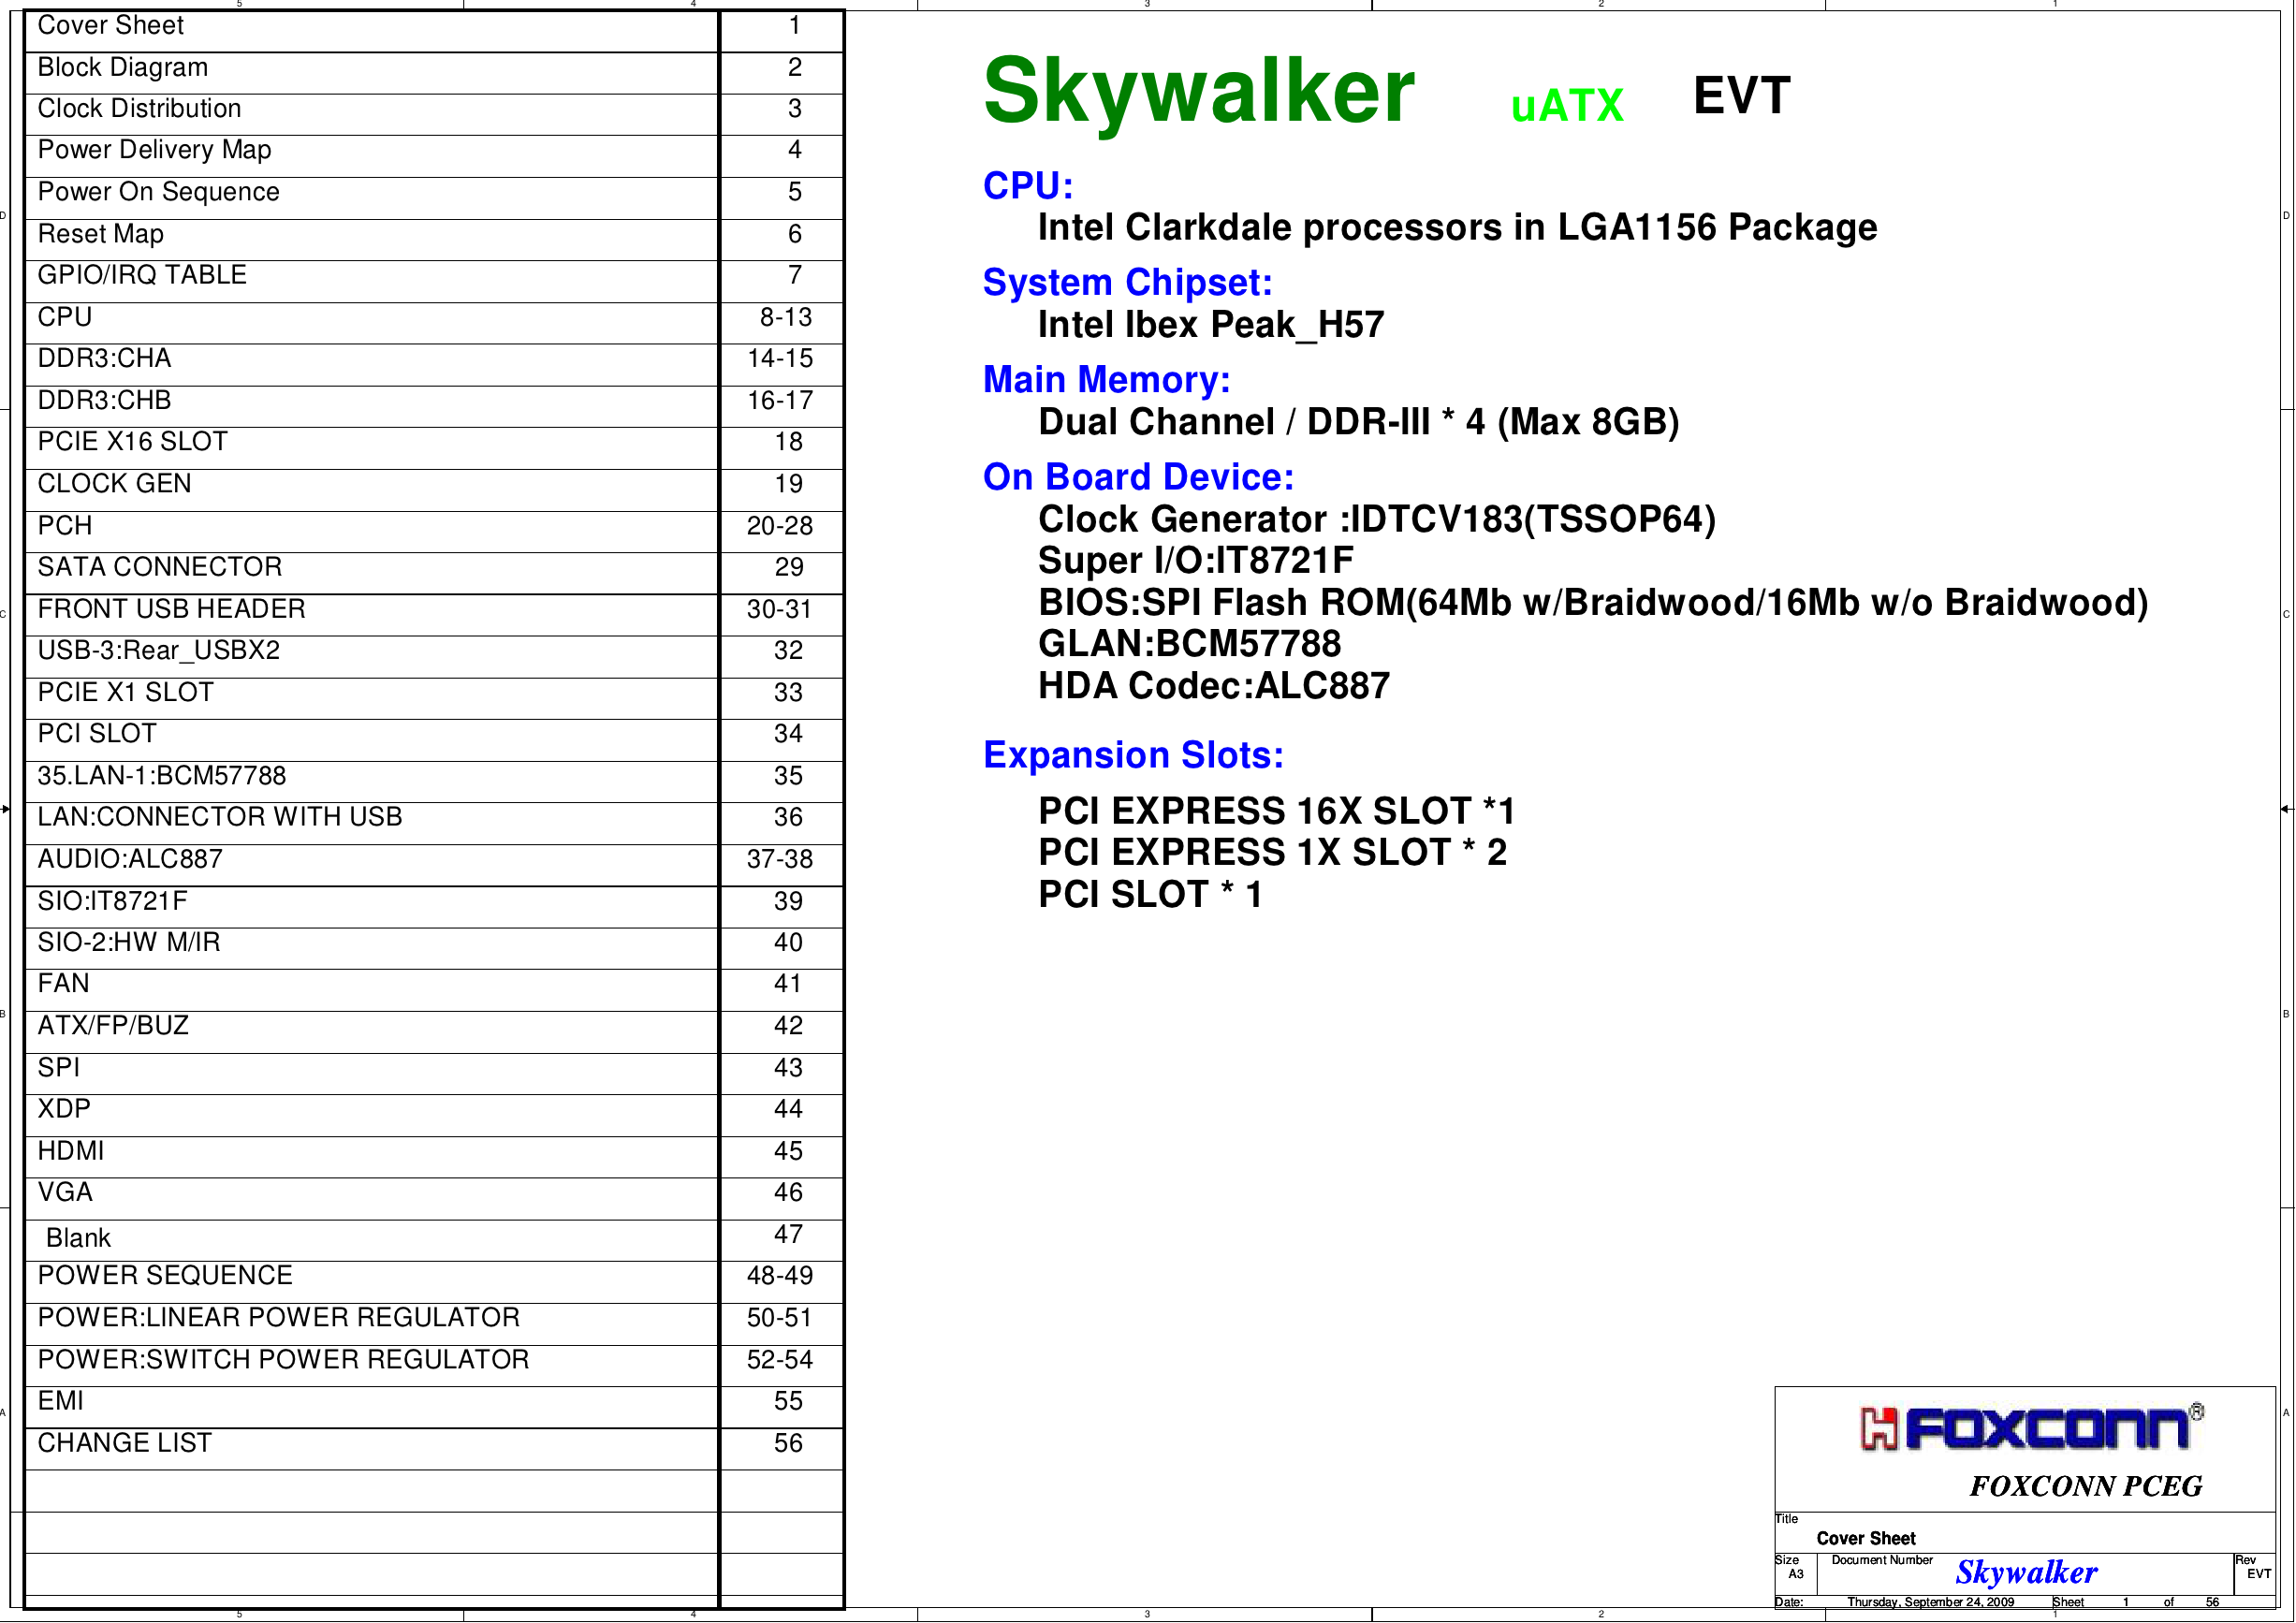Select page range '20-28' for PCH

(780, 526)
